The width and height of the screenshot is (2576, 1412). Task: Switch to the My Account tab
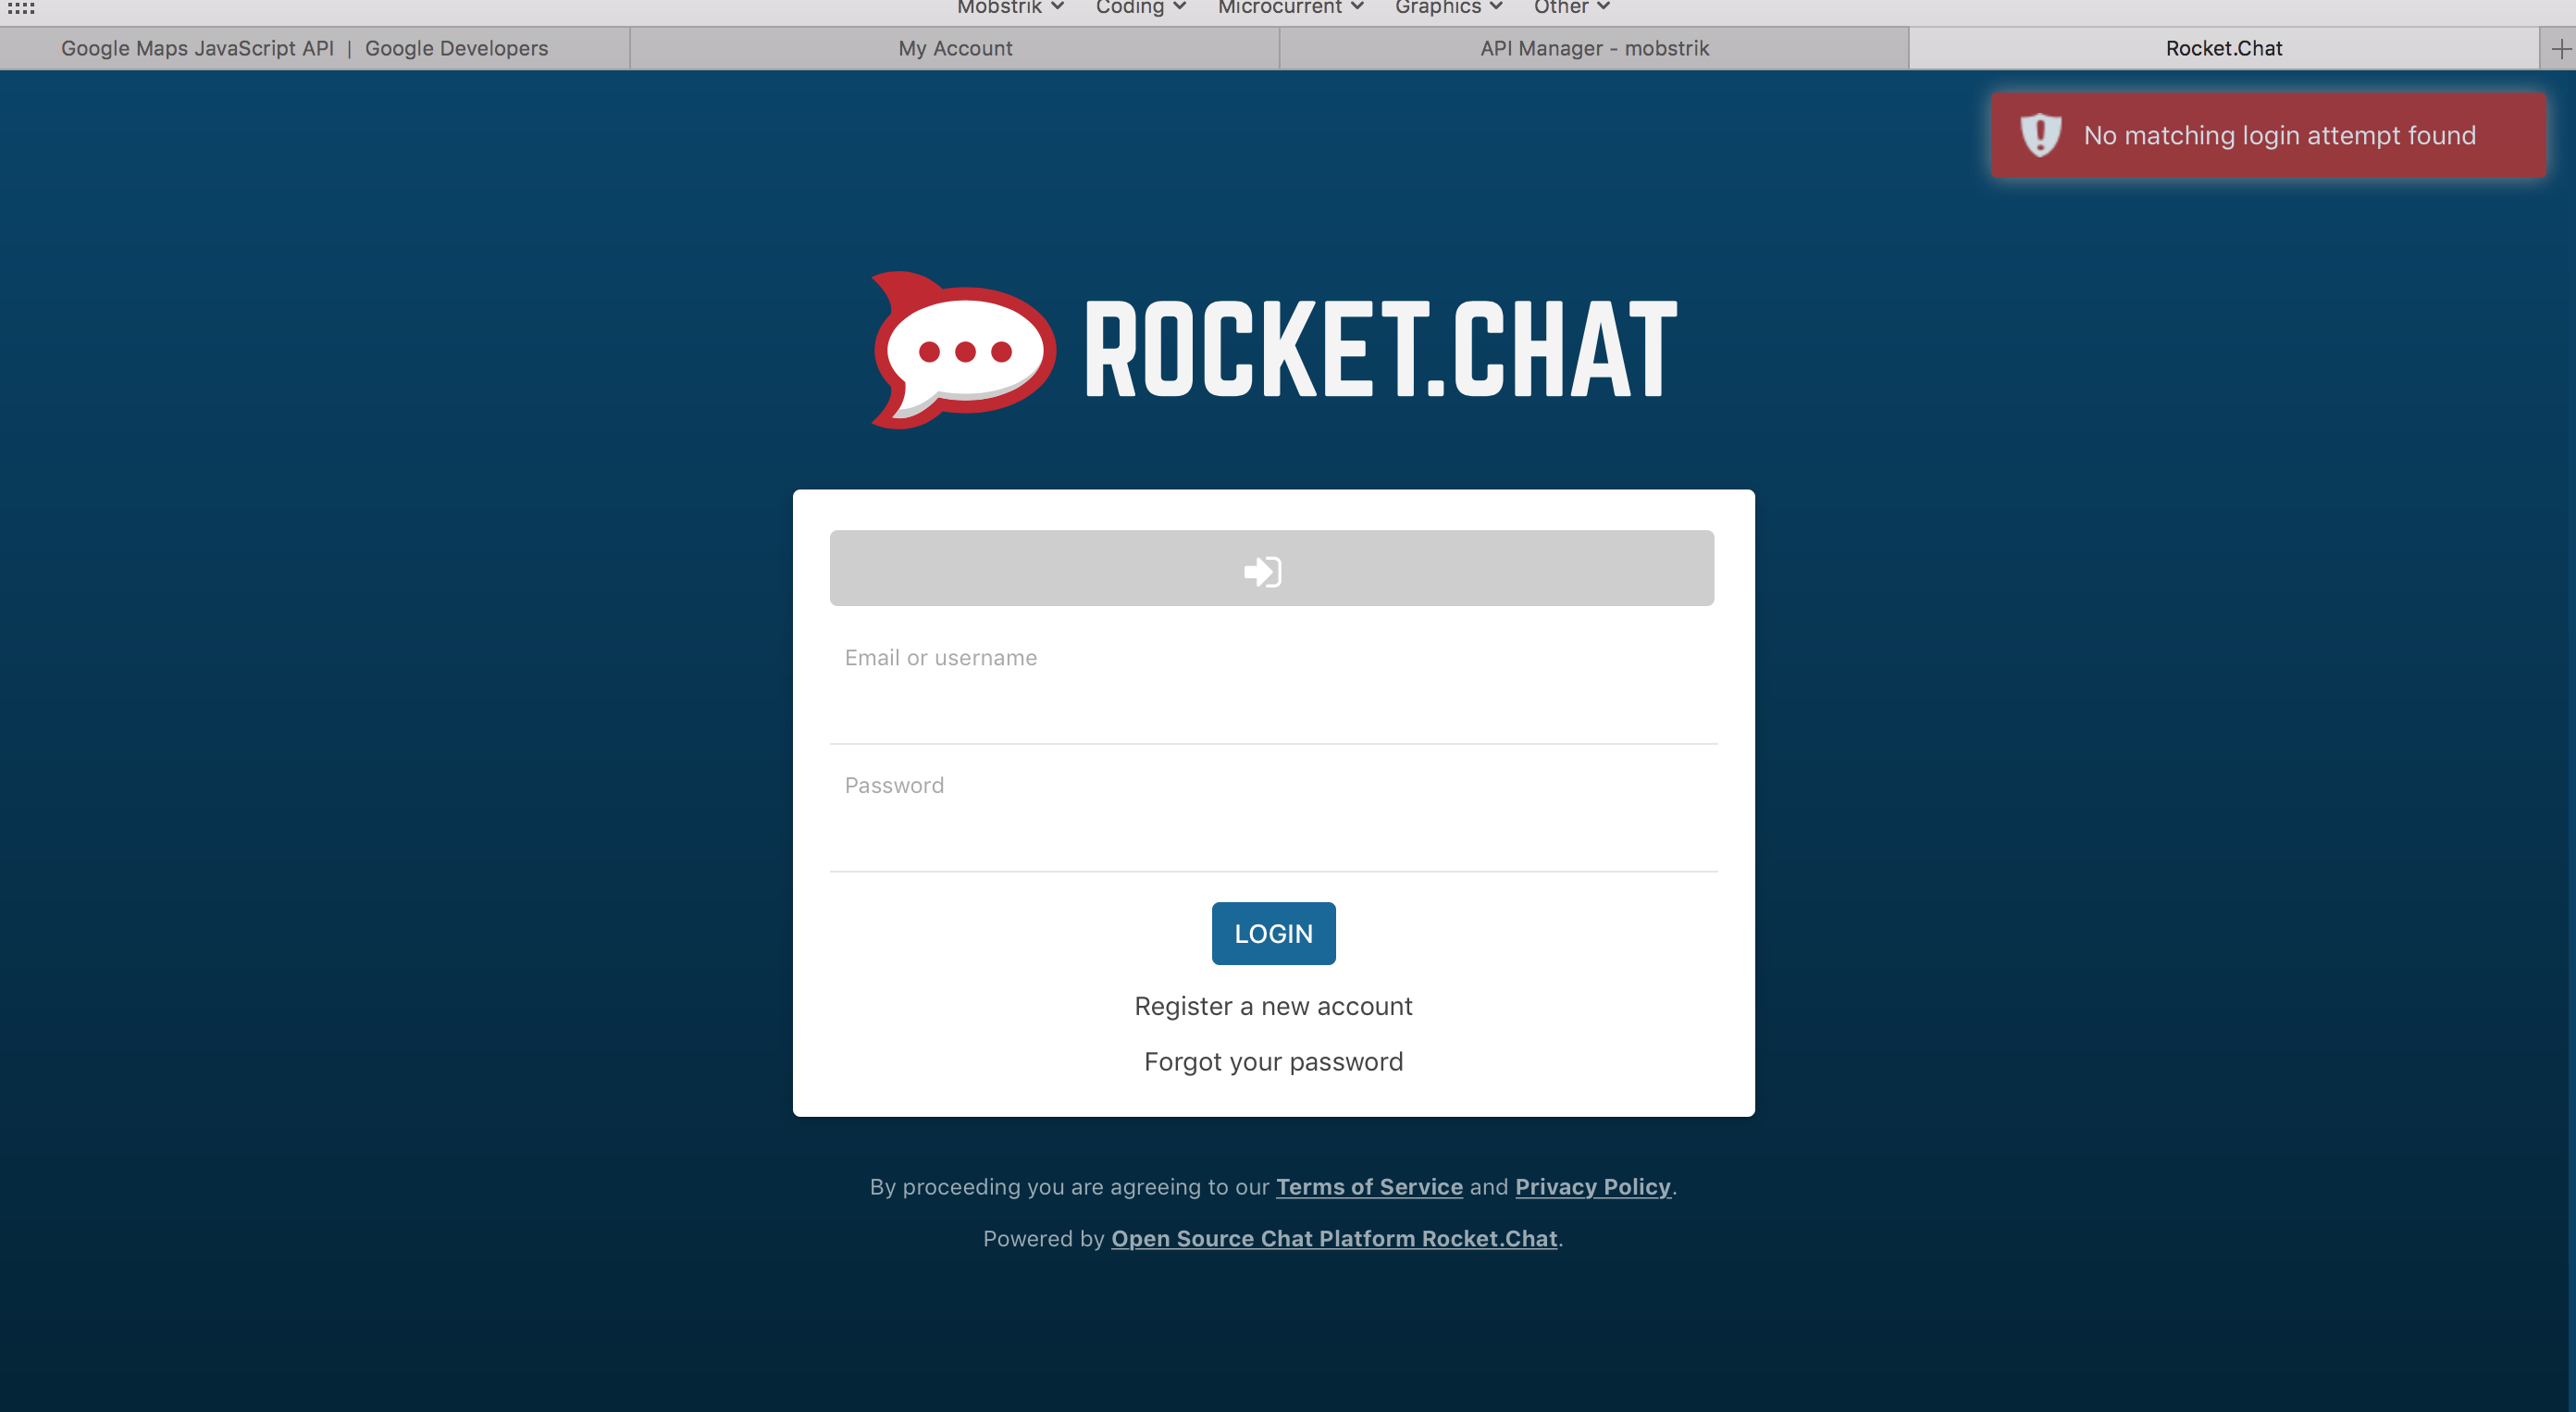pos(955,48)
